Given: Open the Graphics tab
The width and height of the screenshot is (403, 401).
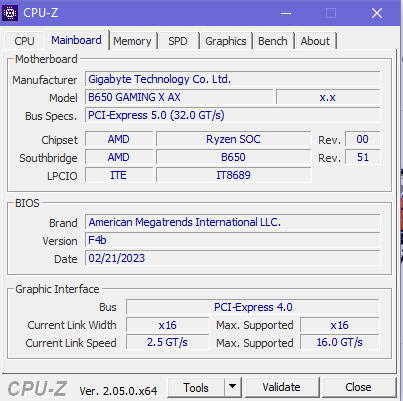Looking at the screenshot, I should coord(226,41).
